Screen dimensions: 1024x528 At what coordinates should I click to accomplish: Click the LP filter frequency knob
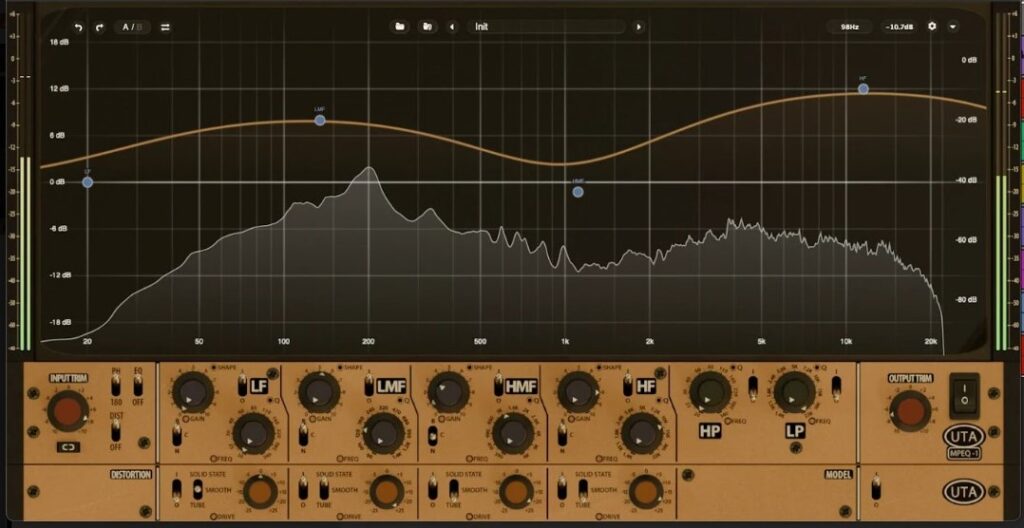[x=794, y=392]
